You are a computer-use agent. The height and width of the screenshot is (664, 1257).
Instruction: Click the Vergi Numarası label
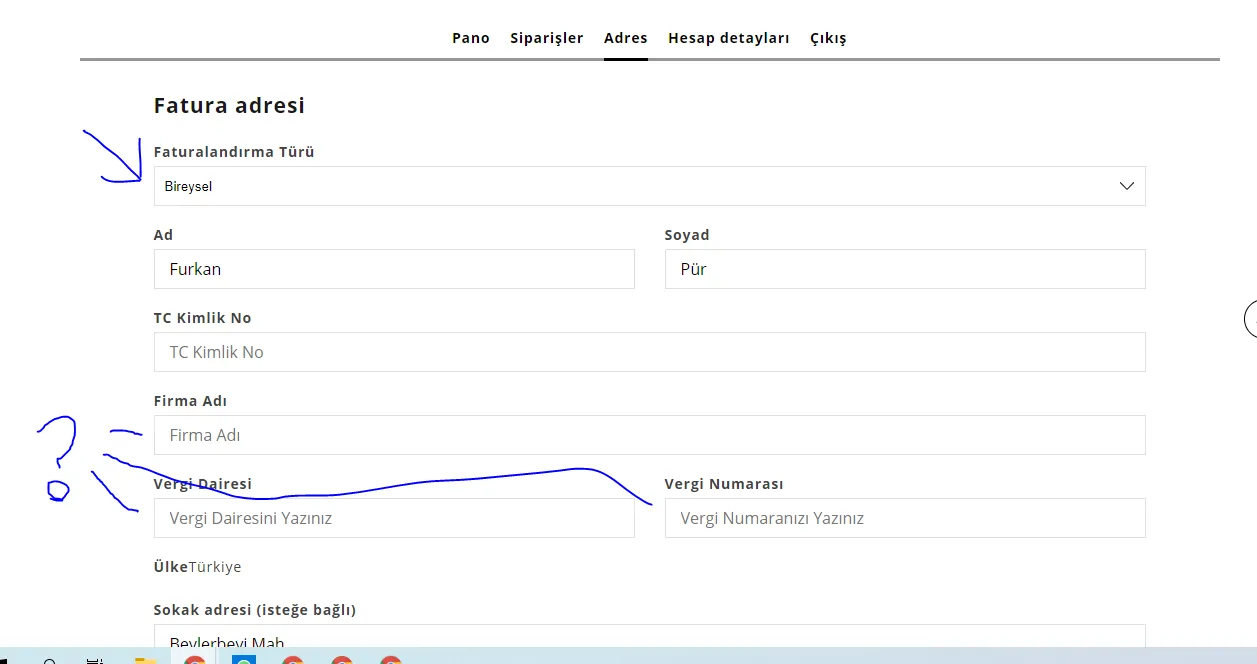(x=724, y=484)
